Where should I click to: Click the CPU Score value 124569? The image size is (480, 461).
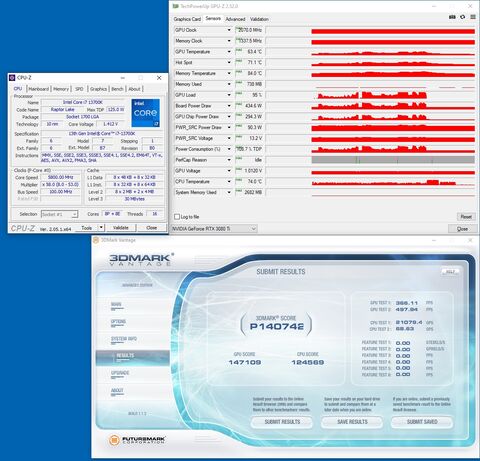click(308, 362)
